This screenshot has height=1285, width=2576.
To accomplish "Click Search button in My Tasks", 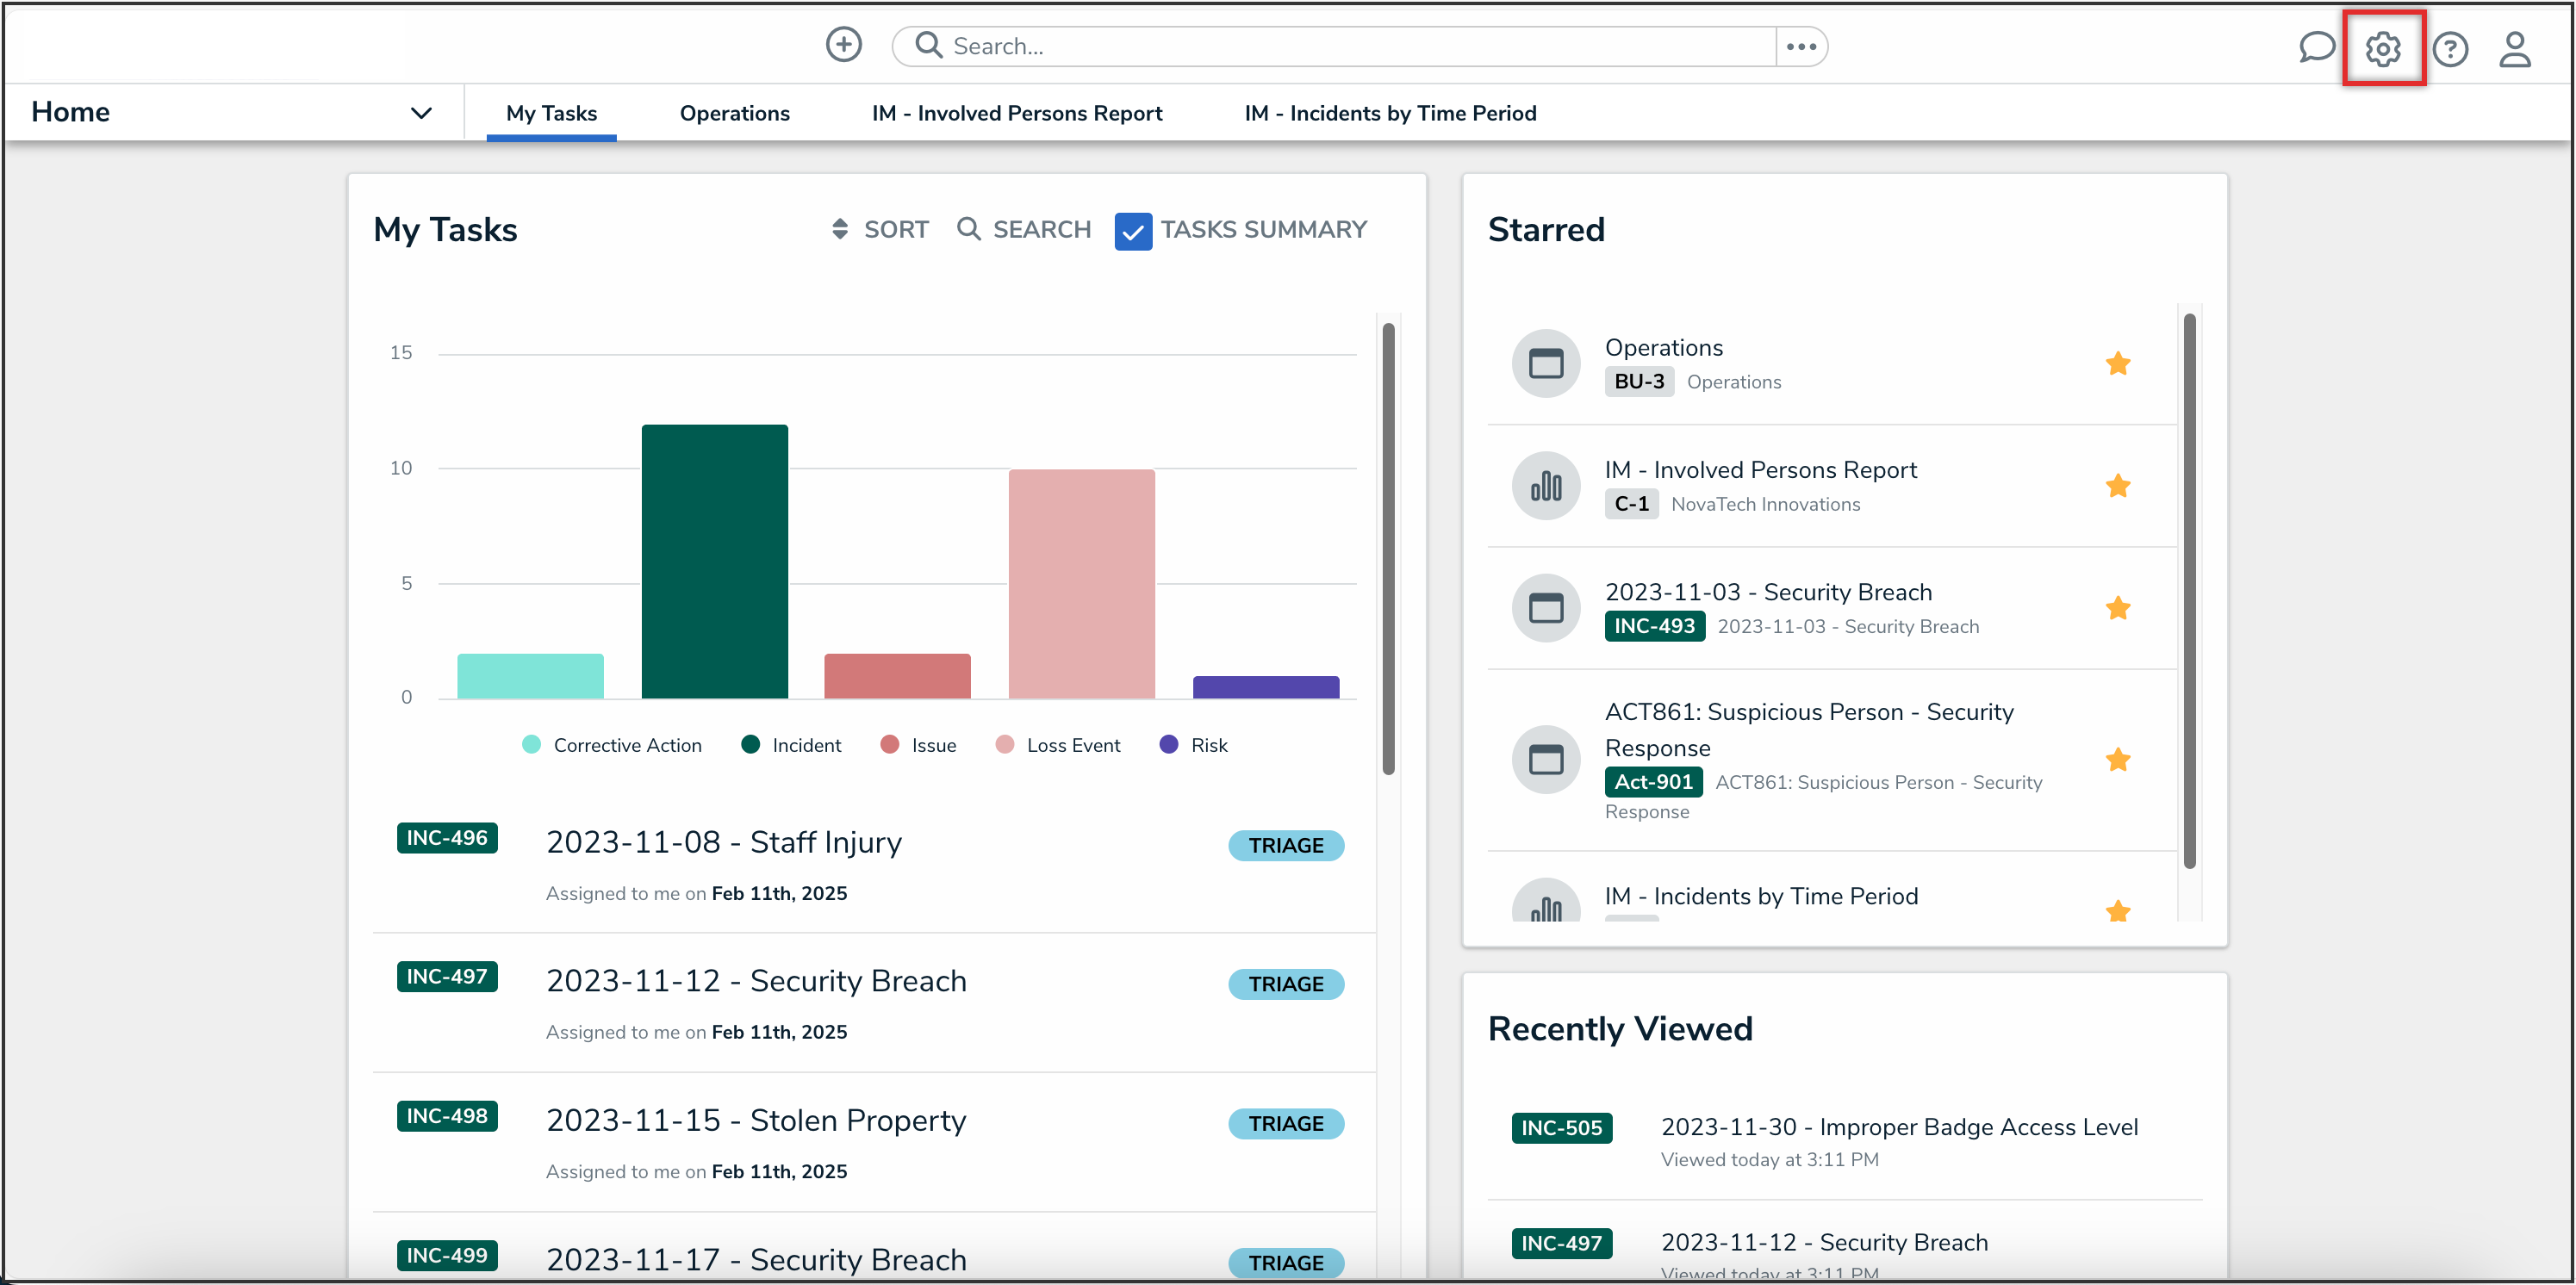I will [x=1023, y=230].
